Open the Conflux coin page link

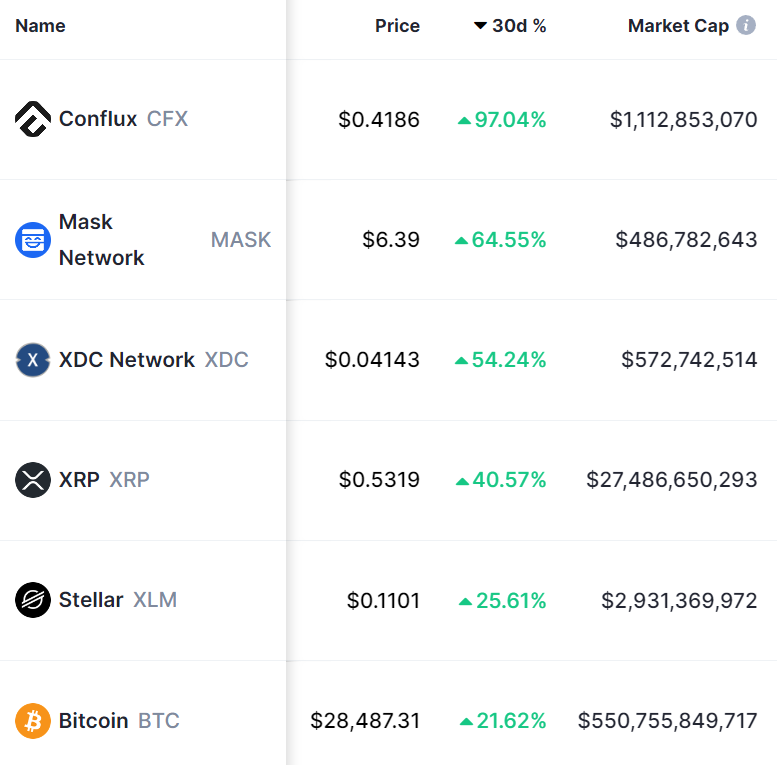[x=98, y=119]
